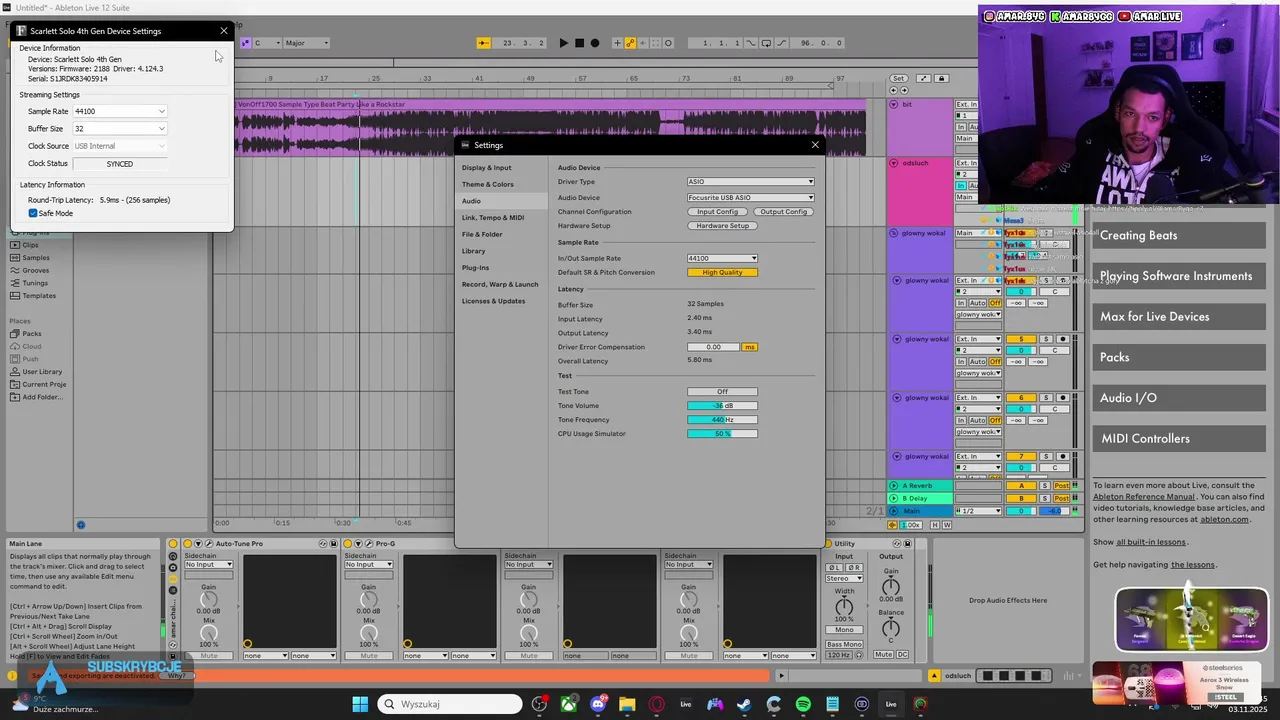Click the Input Config button
The height and width of the screenshot is (720, 1280).
(x=718, y=212)
